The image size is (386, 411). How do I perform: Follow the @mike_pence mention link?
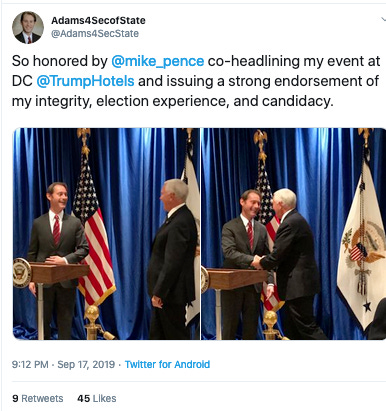tap(157, 61)
